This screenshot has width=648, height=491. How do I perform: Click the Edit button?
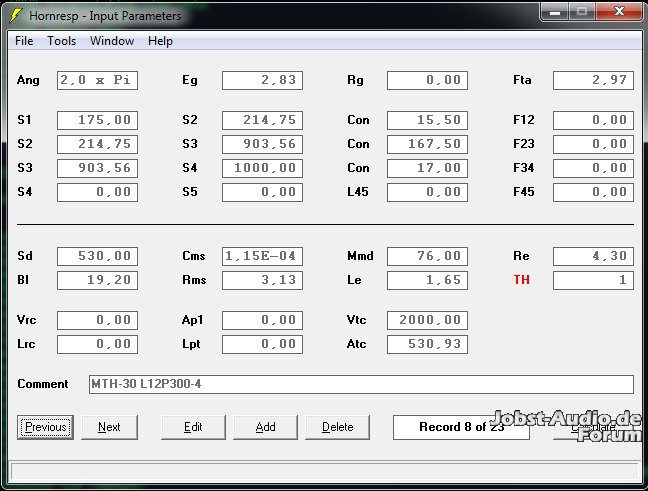tap(193, 427)
